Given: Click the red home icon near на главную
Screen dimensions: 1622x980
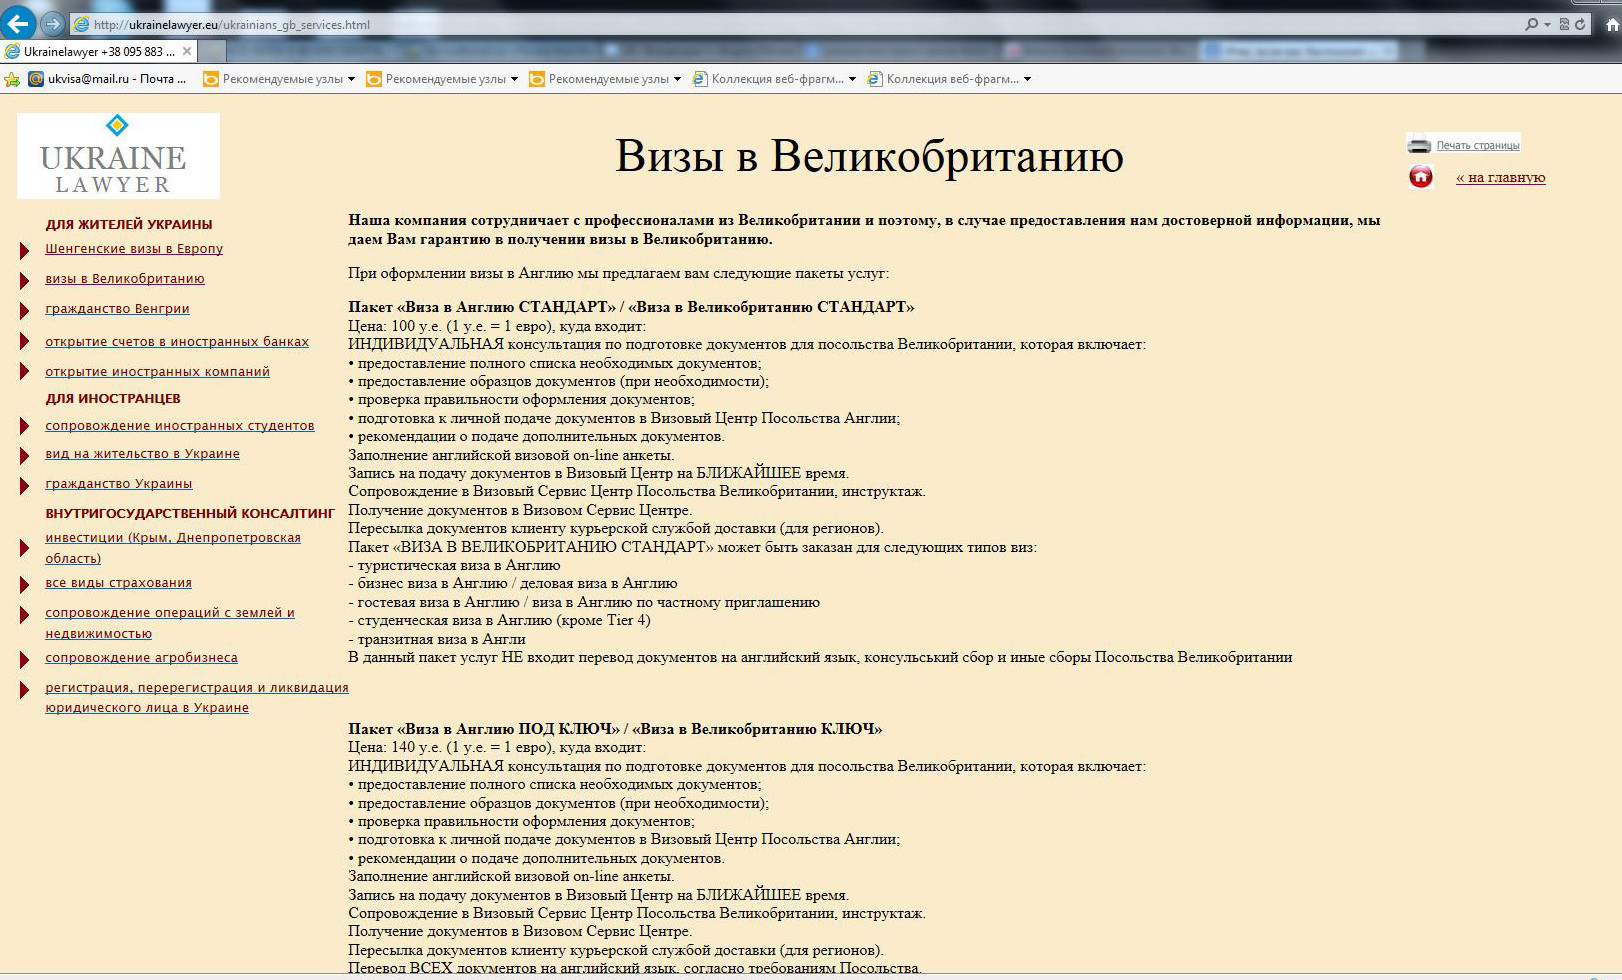Looking at the screenshot, I should click(1420, 176).
